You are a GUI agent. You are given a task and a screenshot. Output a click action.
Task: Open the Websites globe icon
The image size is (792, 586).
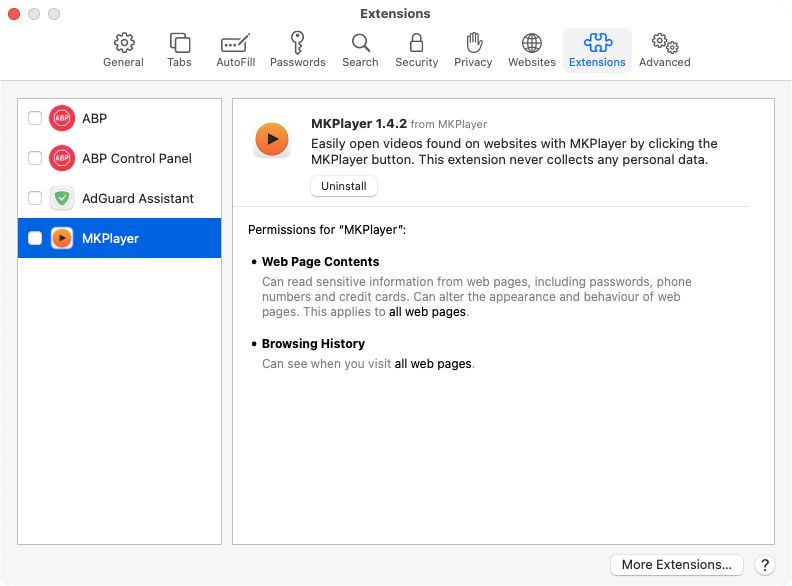point(532,43)
